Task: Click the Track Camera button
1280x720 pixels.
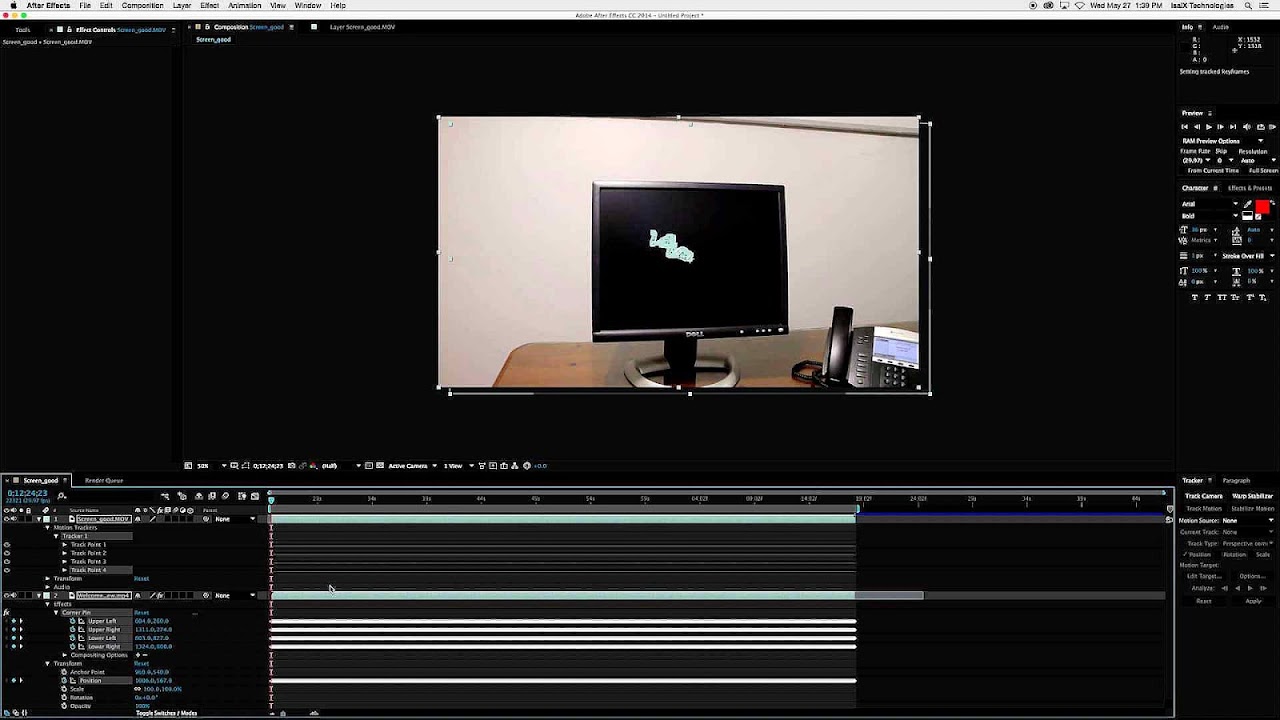Action: tap(1203, 496)
